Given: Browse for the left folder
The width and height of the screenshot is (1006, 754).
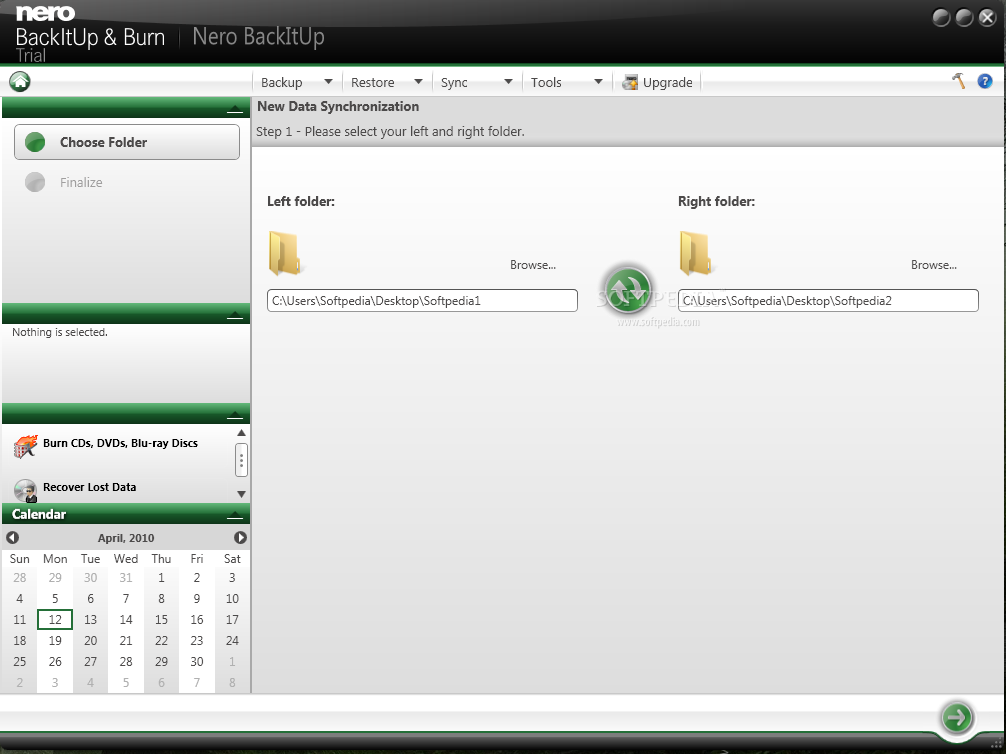Looking at the screenshot, I should click(x=533, y=264).
